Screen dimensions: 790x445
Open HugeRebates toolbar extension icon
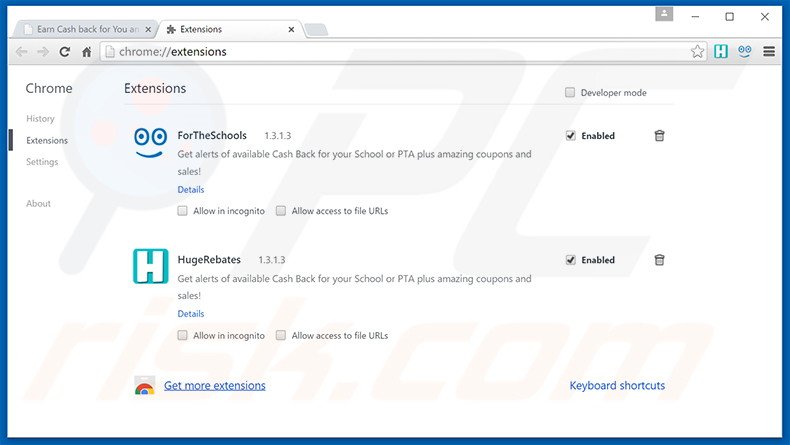pyautogui.click(x=721, y=51)
